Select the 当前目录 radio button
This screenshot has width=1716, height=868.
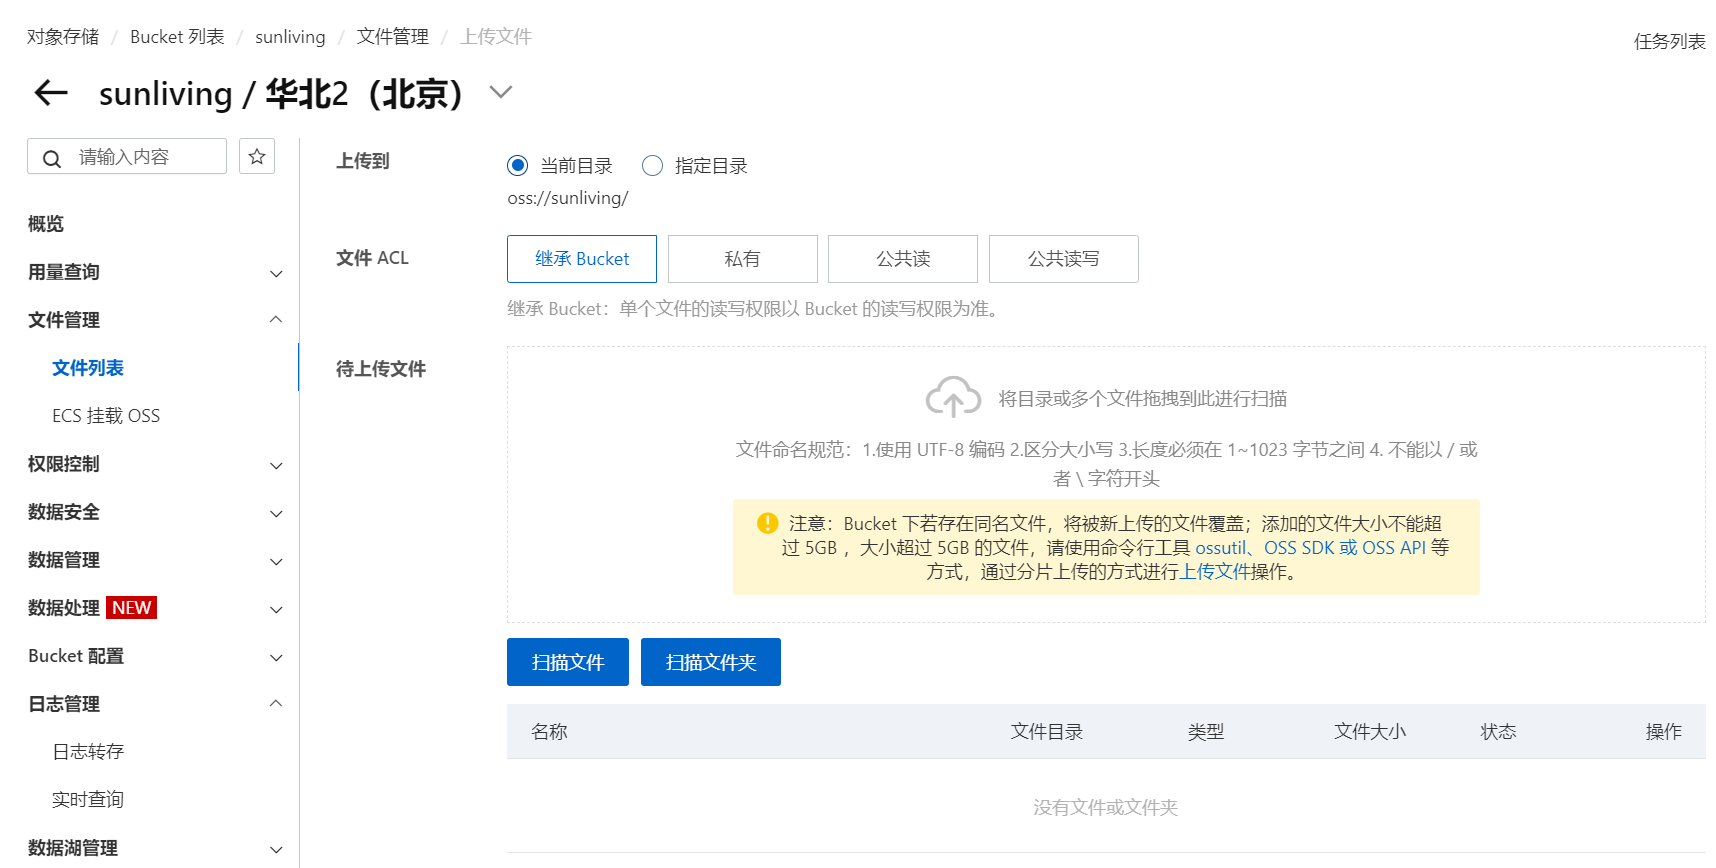[x=517, y=165]
